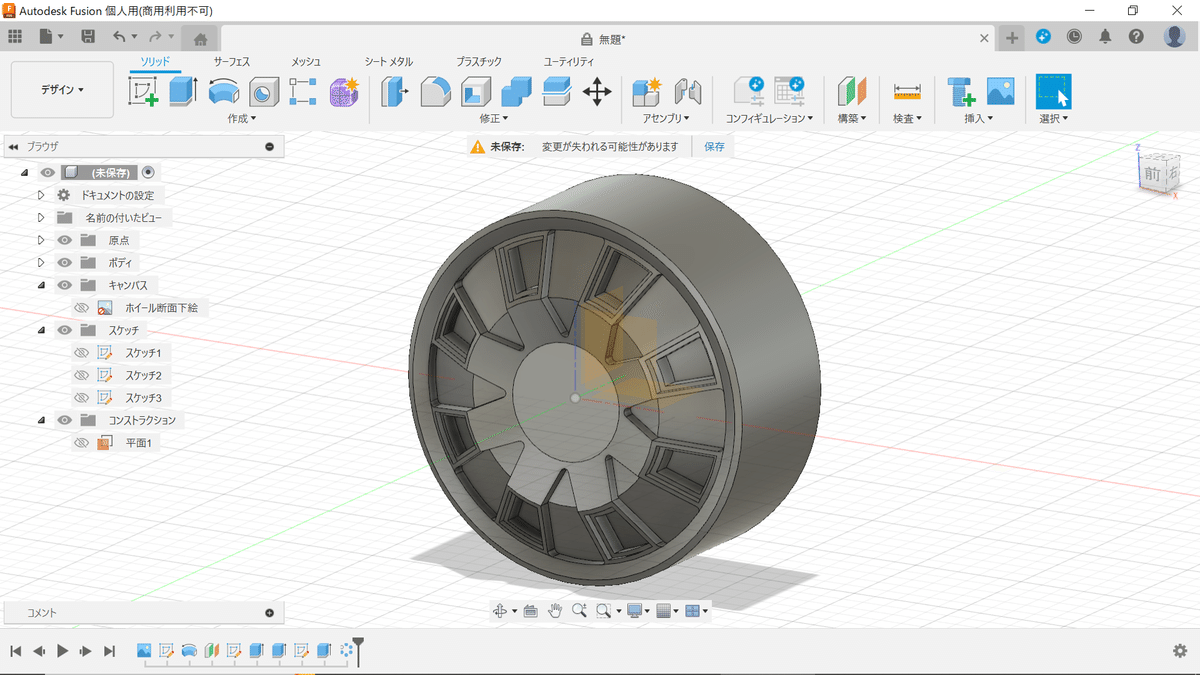Select the Insert Canvas image icon
The width and height of the screenshot is (1200, 675).
(1000, 92)
